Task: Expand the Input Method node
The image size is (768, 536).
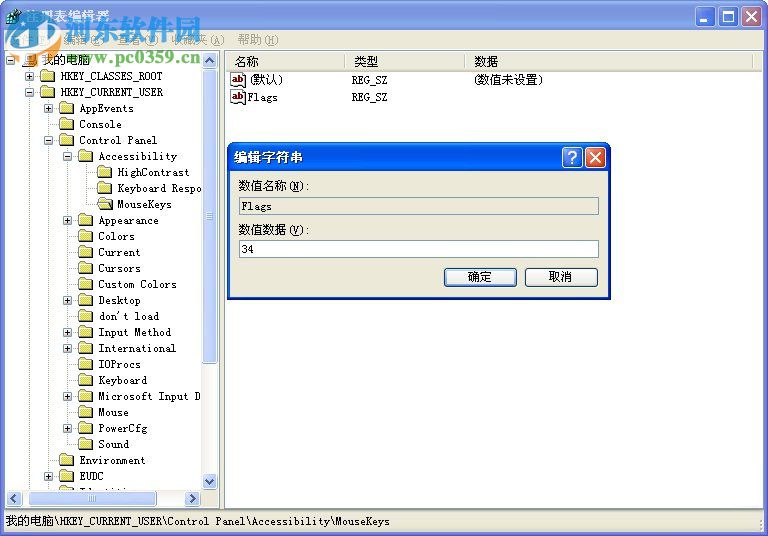Action: tap(68, 332)
